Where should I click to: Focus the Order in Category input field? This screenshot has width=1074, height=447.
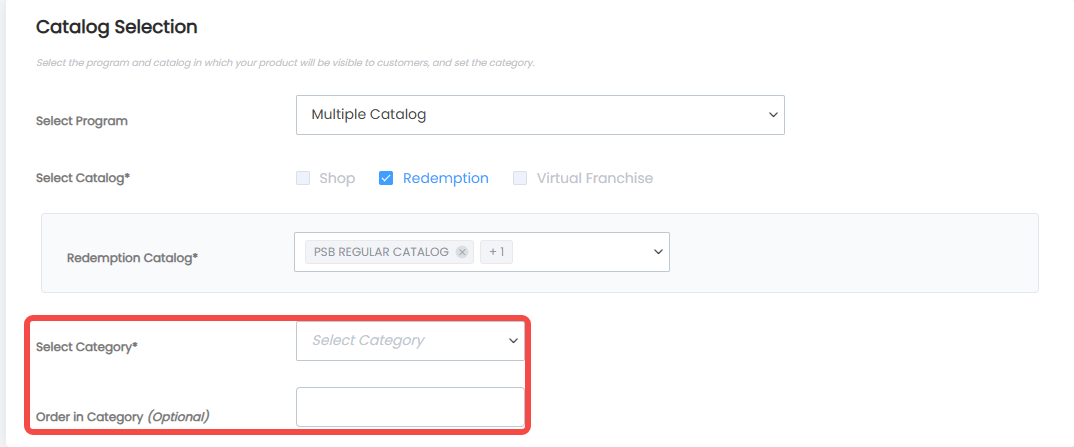(x=410, y=407)
